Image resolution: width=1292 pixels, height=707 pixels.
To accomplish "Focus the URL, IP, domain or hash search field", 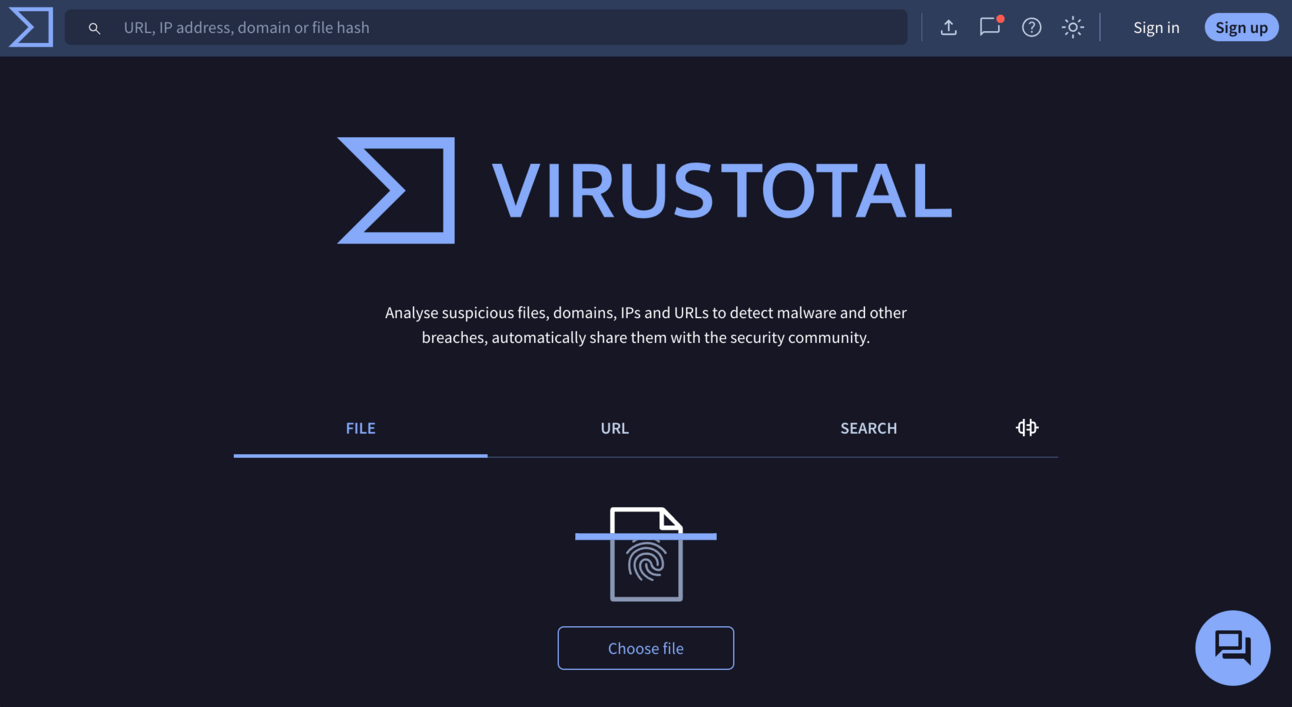I will click(x=486, y=27).
